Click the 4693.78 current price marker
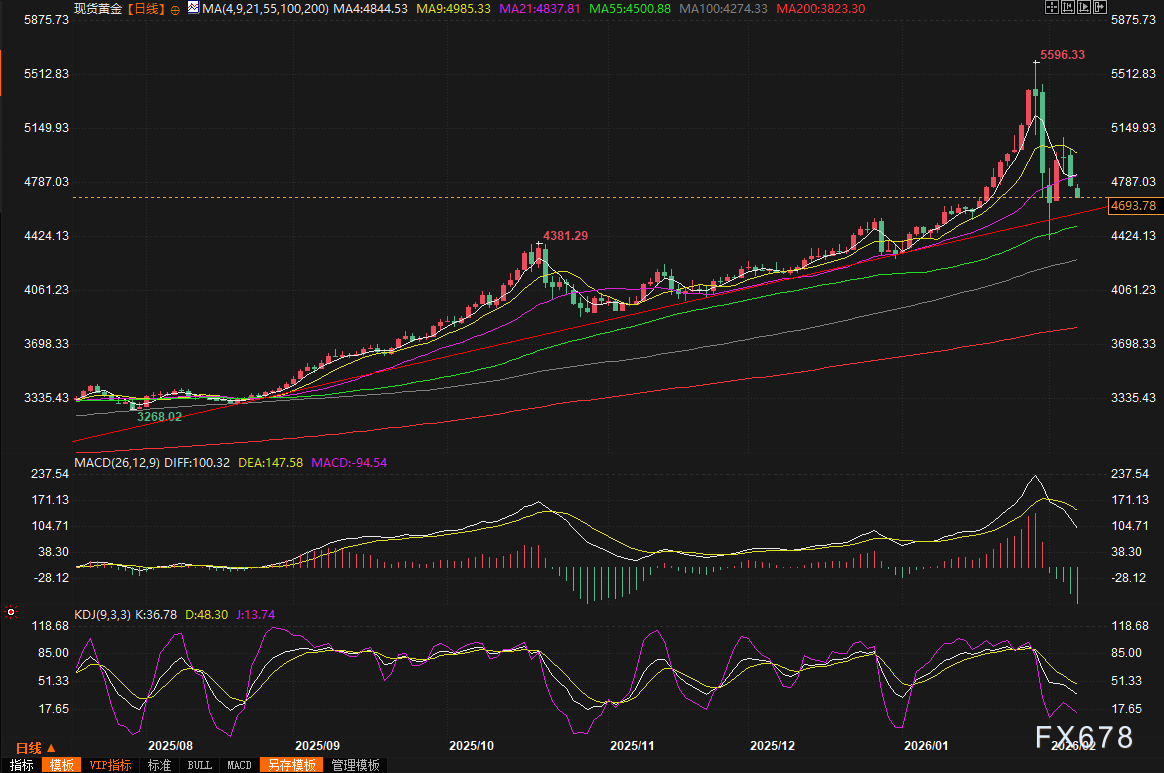Image resolution: width=1164 pixels, height=773 pixels. (1133, 206)
